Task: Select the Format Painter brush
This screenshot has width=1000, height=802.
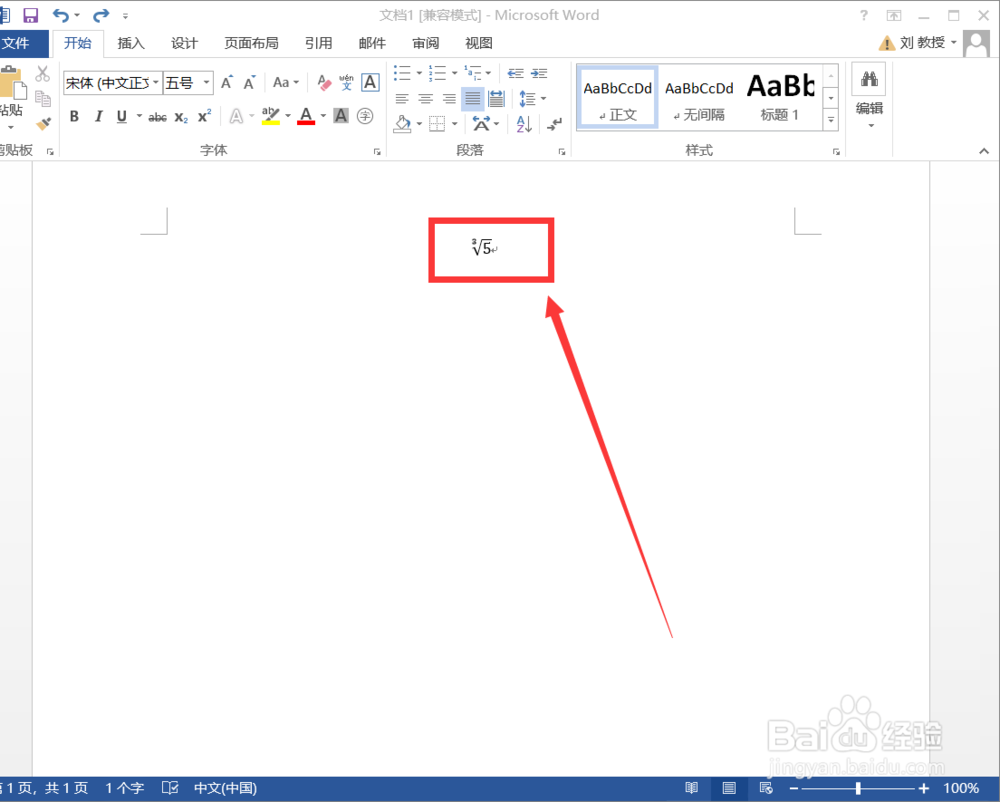Action: pos(43,123)
